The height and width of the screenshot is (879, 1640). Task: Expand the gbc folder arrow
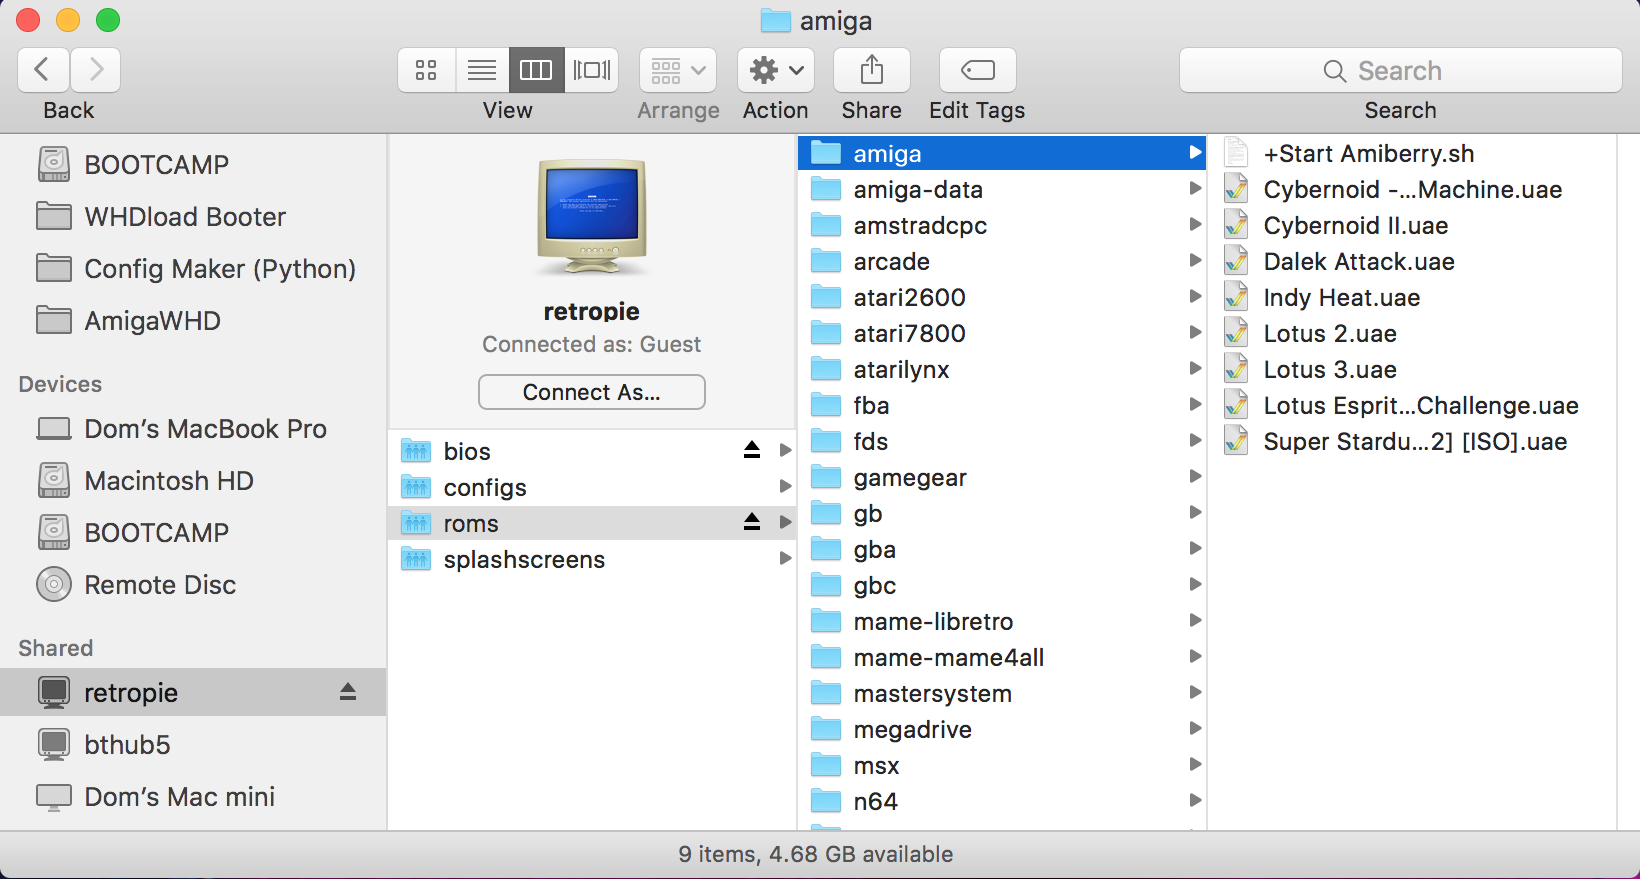(1195, 585)
